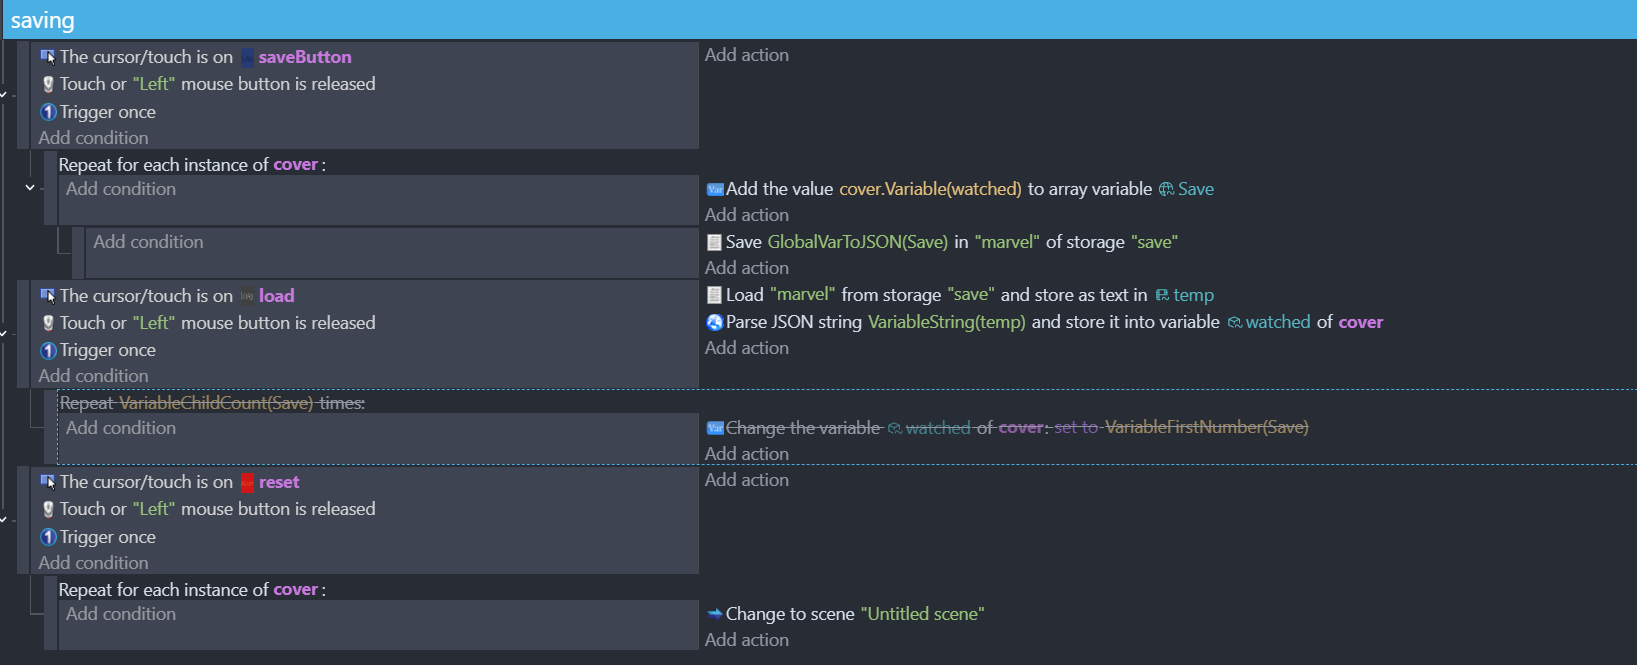The image size is (1637, 665).
Task: Click "Untitled scene" parameter text
Action: [922, 614]
